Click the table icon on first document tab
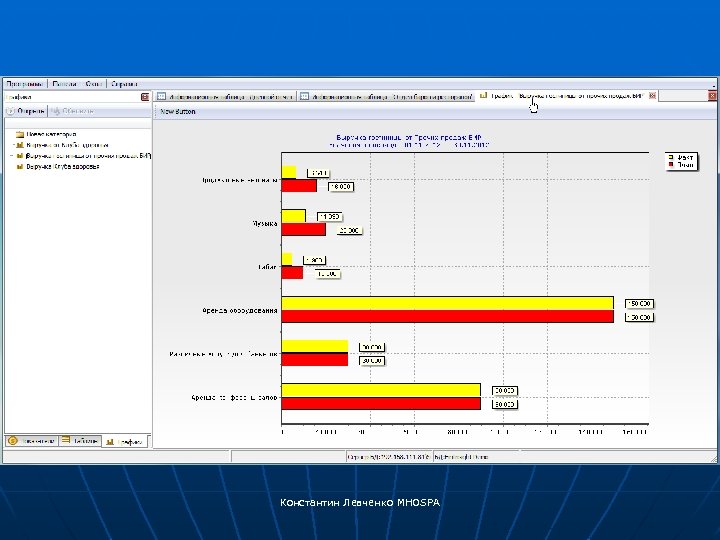 (161, 96)
